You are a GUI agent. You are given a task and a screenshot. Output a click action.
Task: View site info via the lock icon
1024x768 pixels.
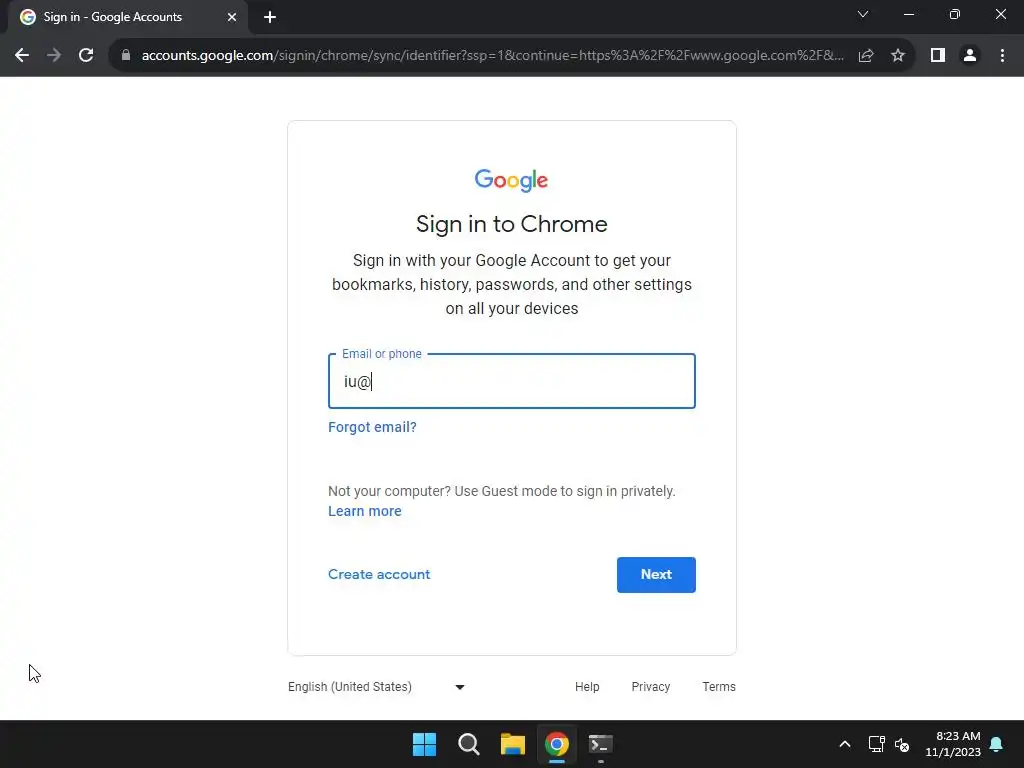pos(126,56)
